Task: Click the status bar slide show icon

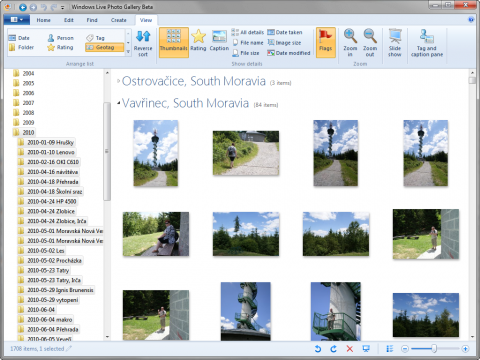Action: pos(366,349)
